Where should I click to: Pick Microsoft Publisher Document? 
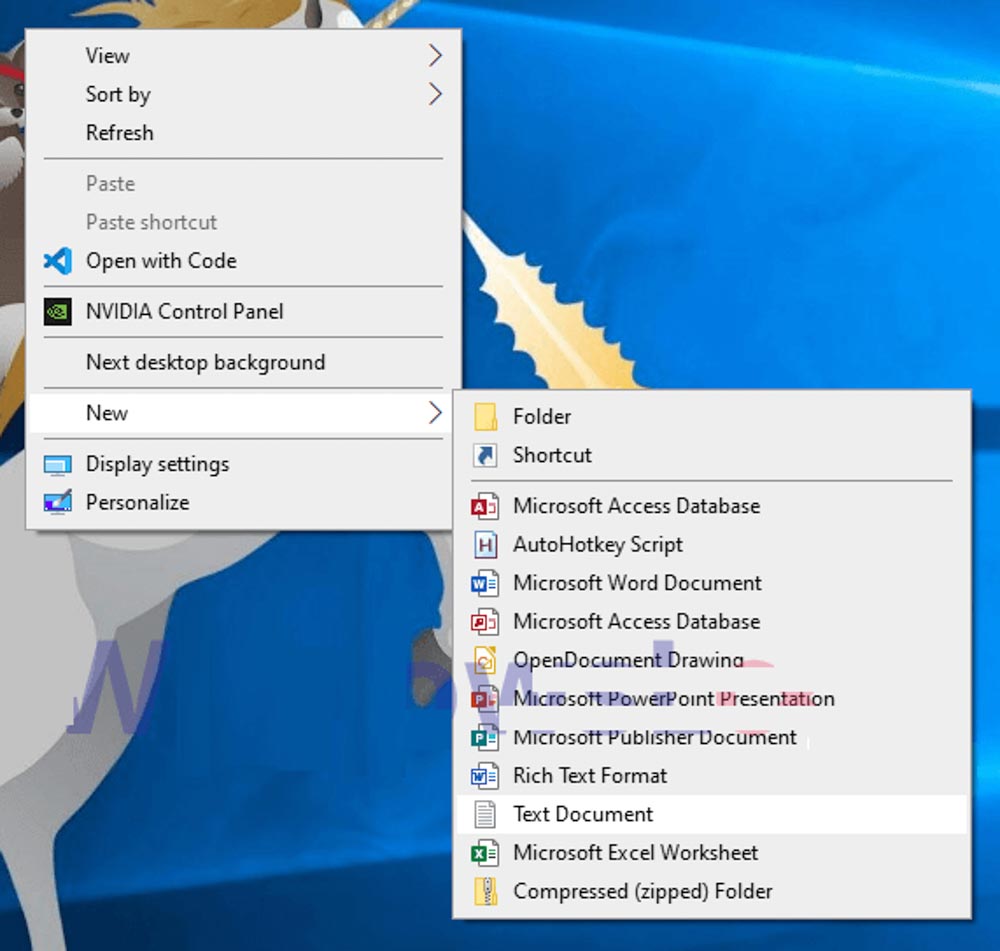pyautogui.click(x=655, y=738)
